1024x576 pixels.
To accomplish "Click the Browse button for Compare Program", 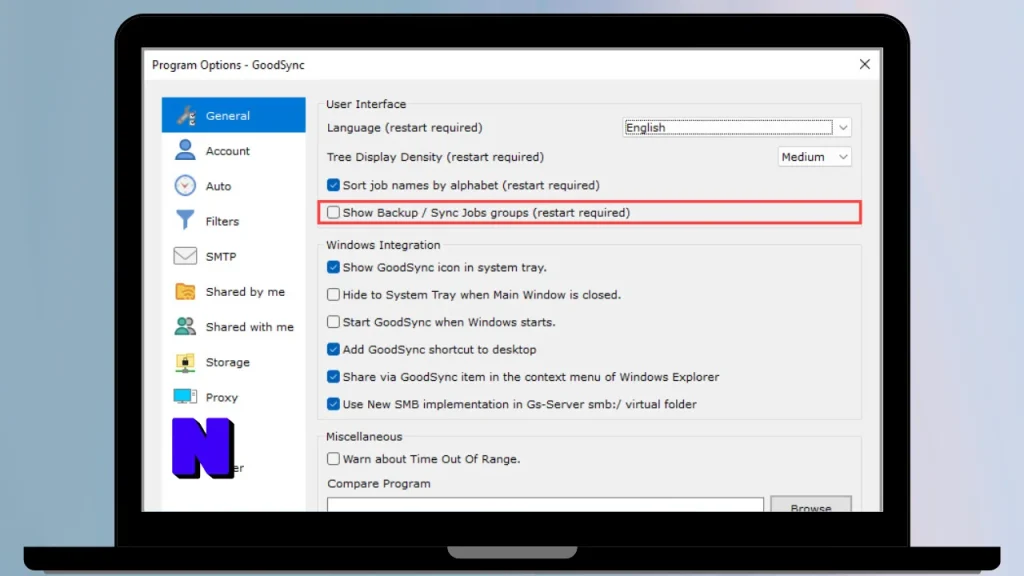I will (x=811, y=505).
